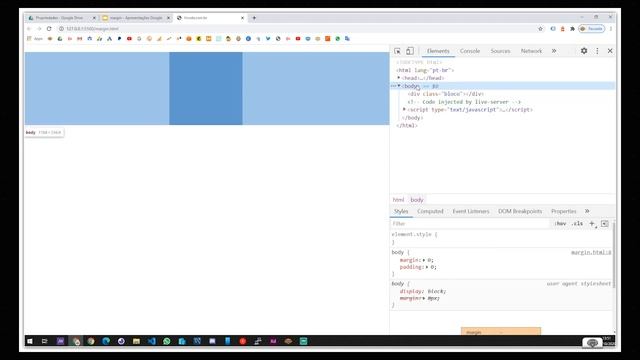Open the Event Listeners sub-tab
Screen dimensions: 640x360
click(x=471, y=211)
